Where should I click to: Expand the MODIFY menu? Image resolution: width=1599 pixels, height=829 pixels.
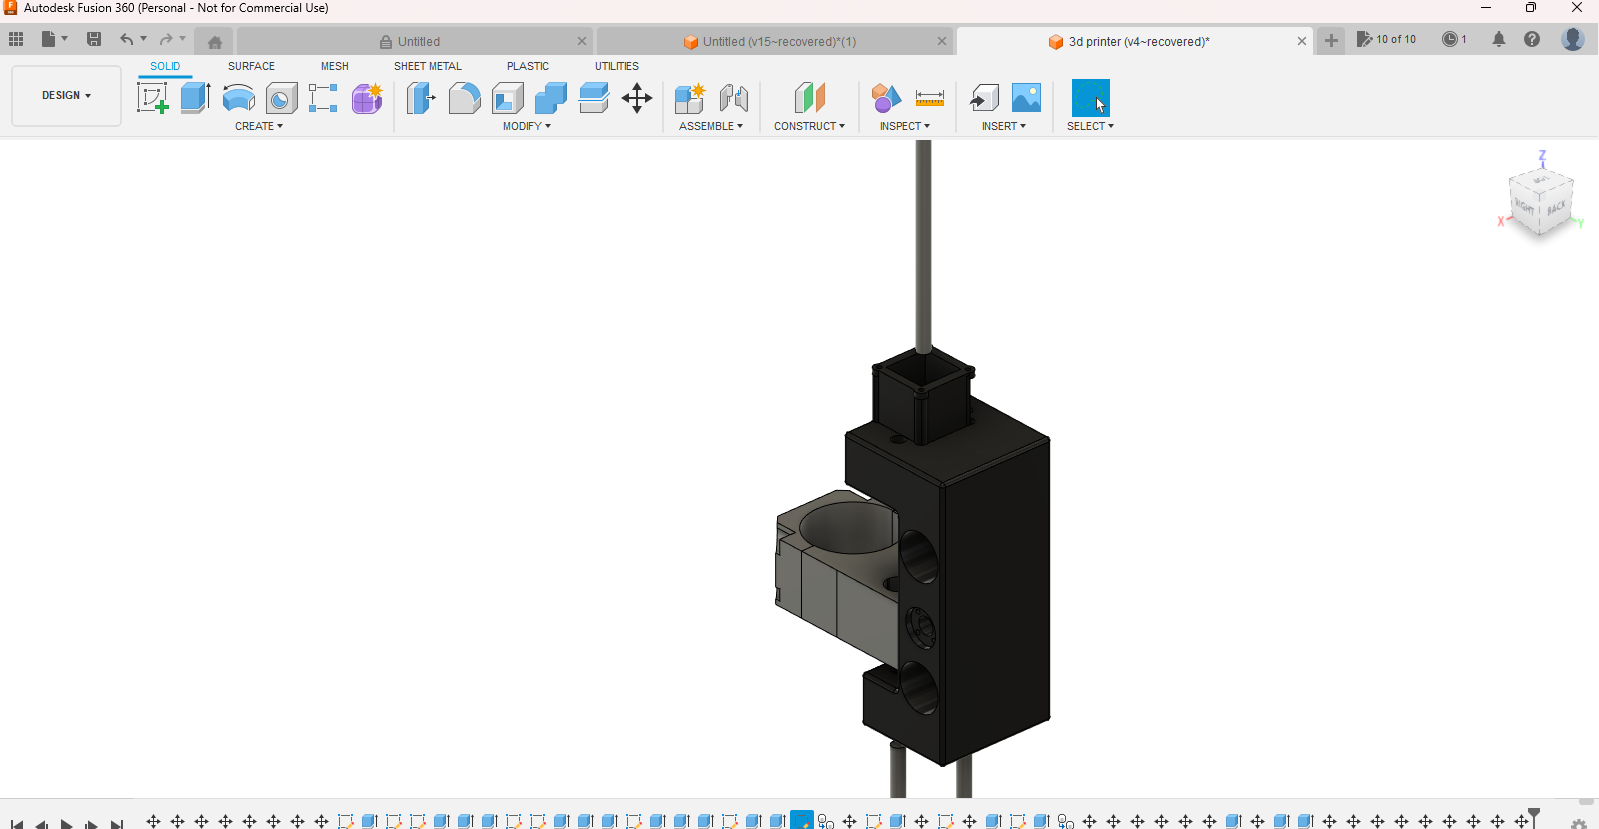pyautogui.click(x=527, y=126)
